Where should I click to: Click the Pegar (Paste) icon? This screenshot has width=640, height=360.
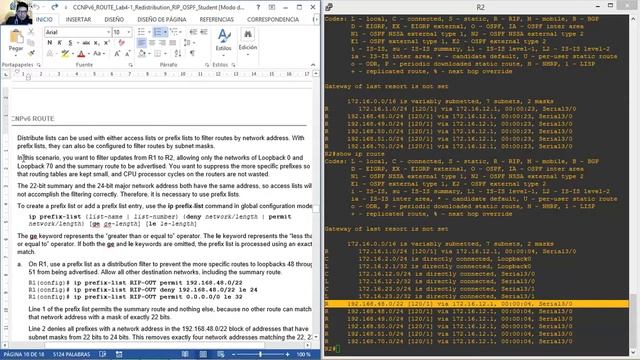16,37
